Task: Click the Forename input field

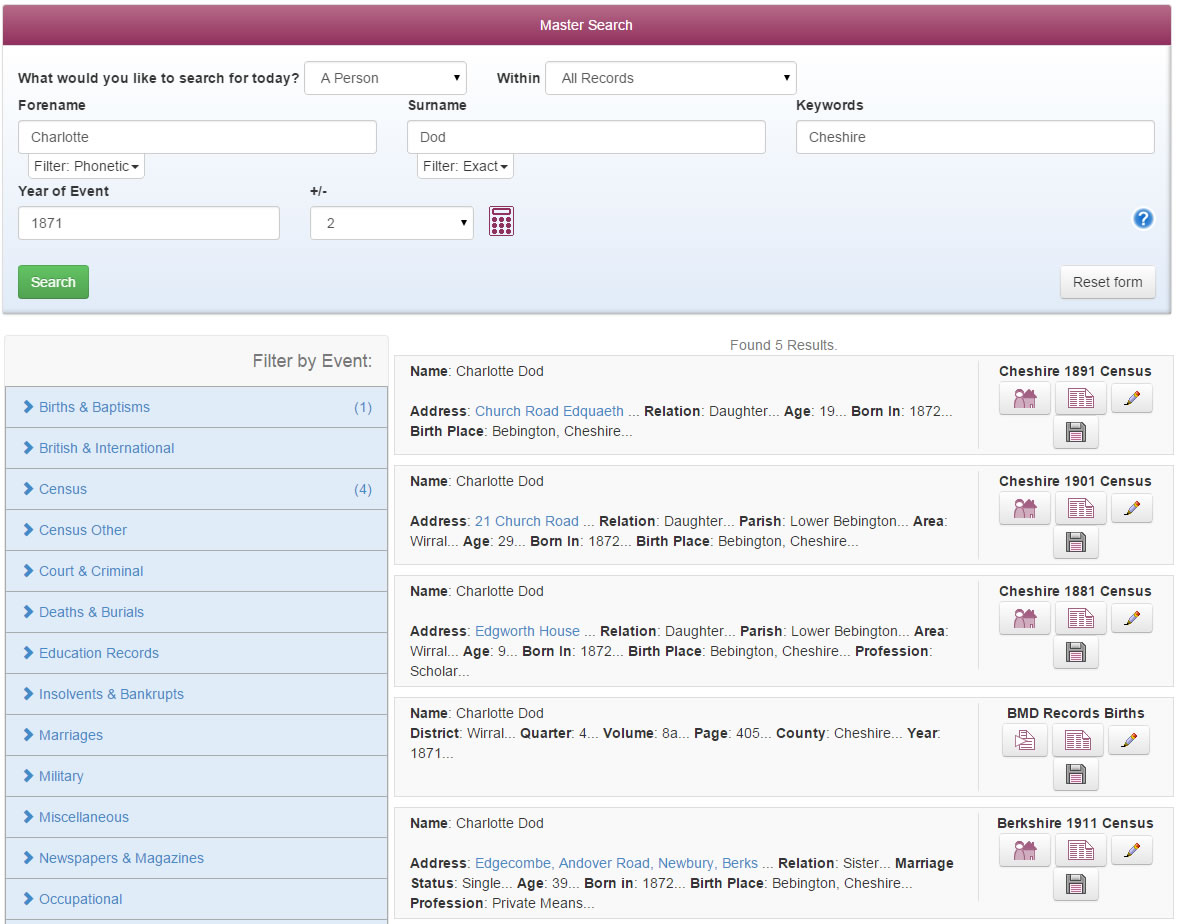Action: tap(197, 137)
